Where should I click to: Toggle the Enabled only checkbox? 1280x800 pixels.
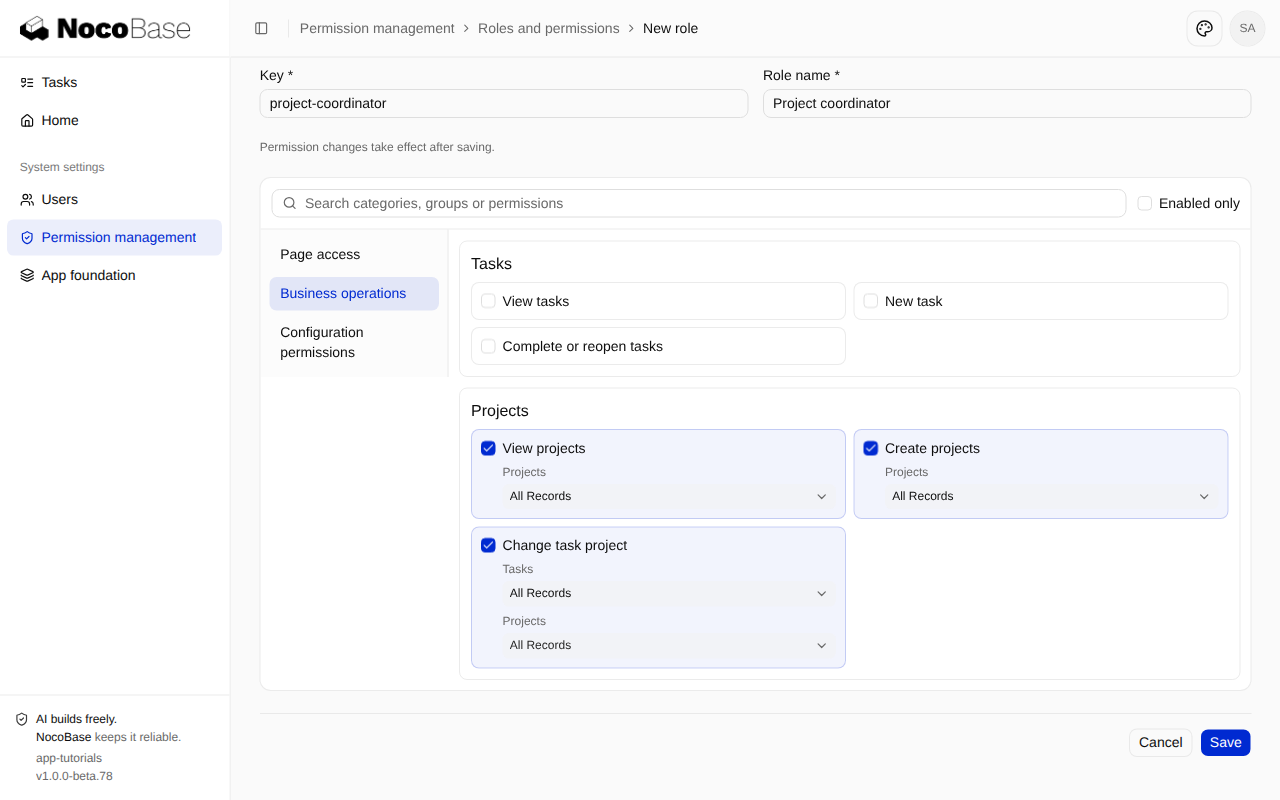pos(1145,203)
